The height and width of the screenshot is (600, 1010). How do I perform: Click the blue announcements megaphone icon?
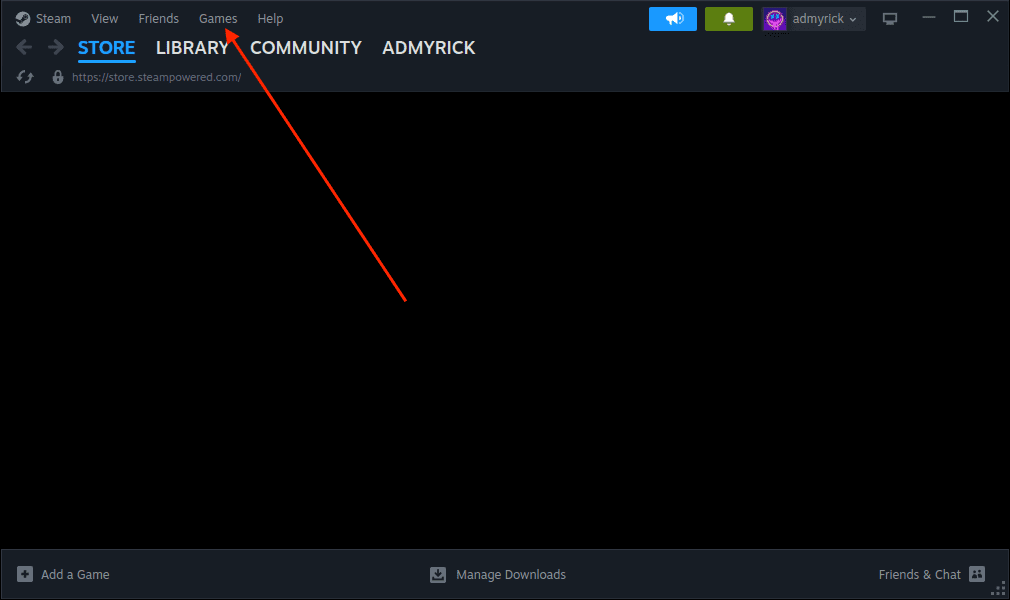(x=672, y=19)
